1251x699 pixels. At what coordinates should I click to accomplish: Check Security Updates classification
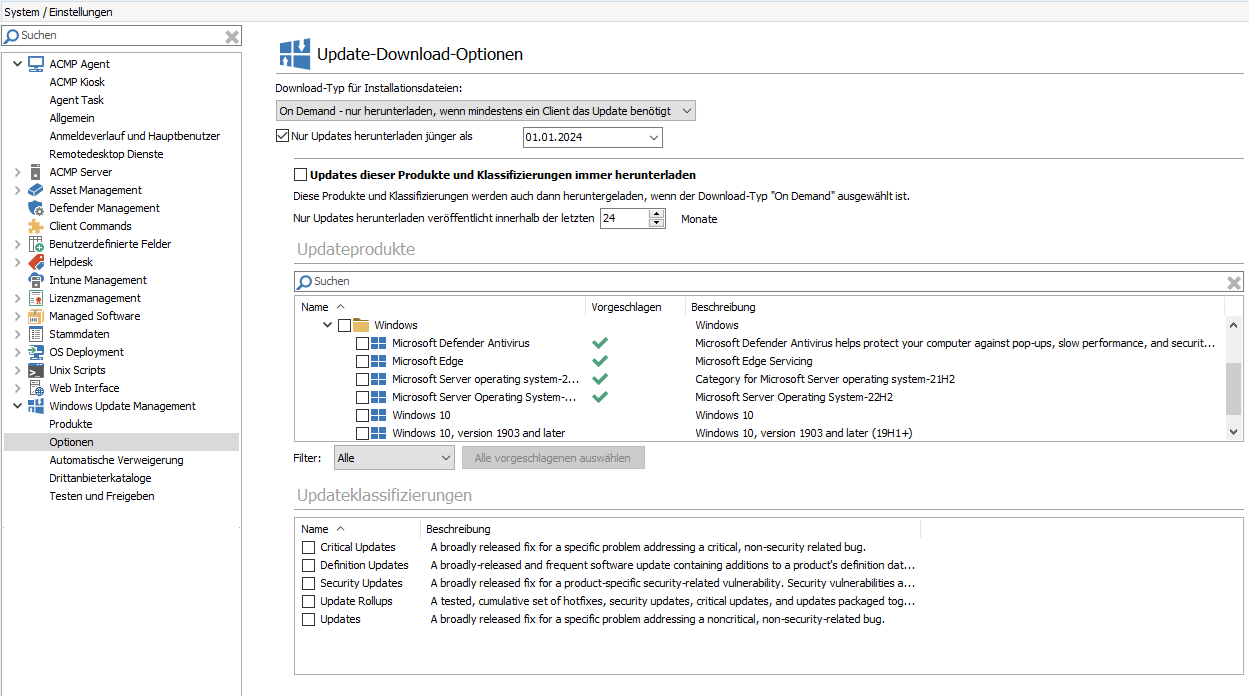(x=309, y=583)
